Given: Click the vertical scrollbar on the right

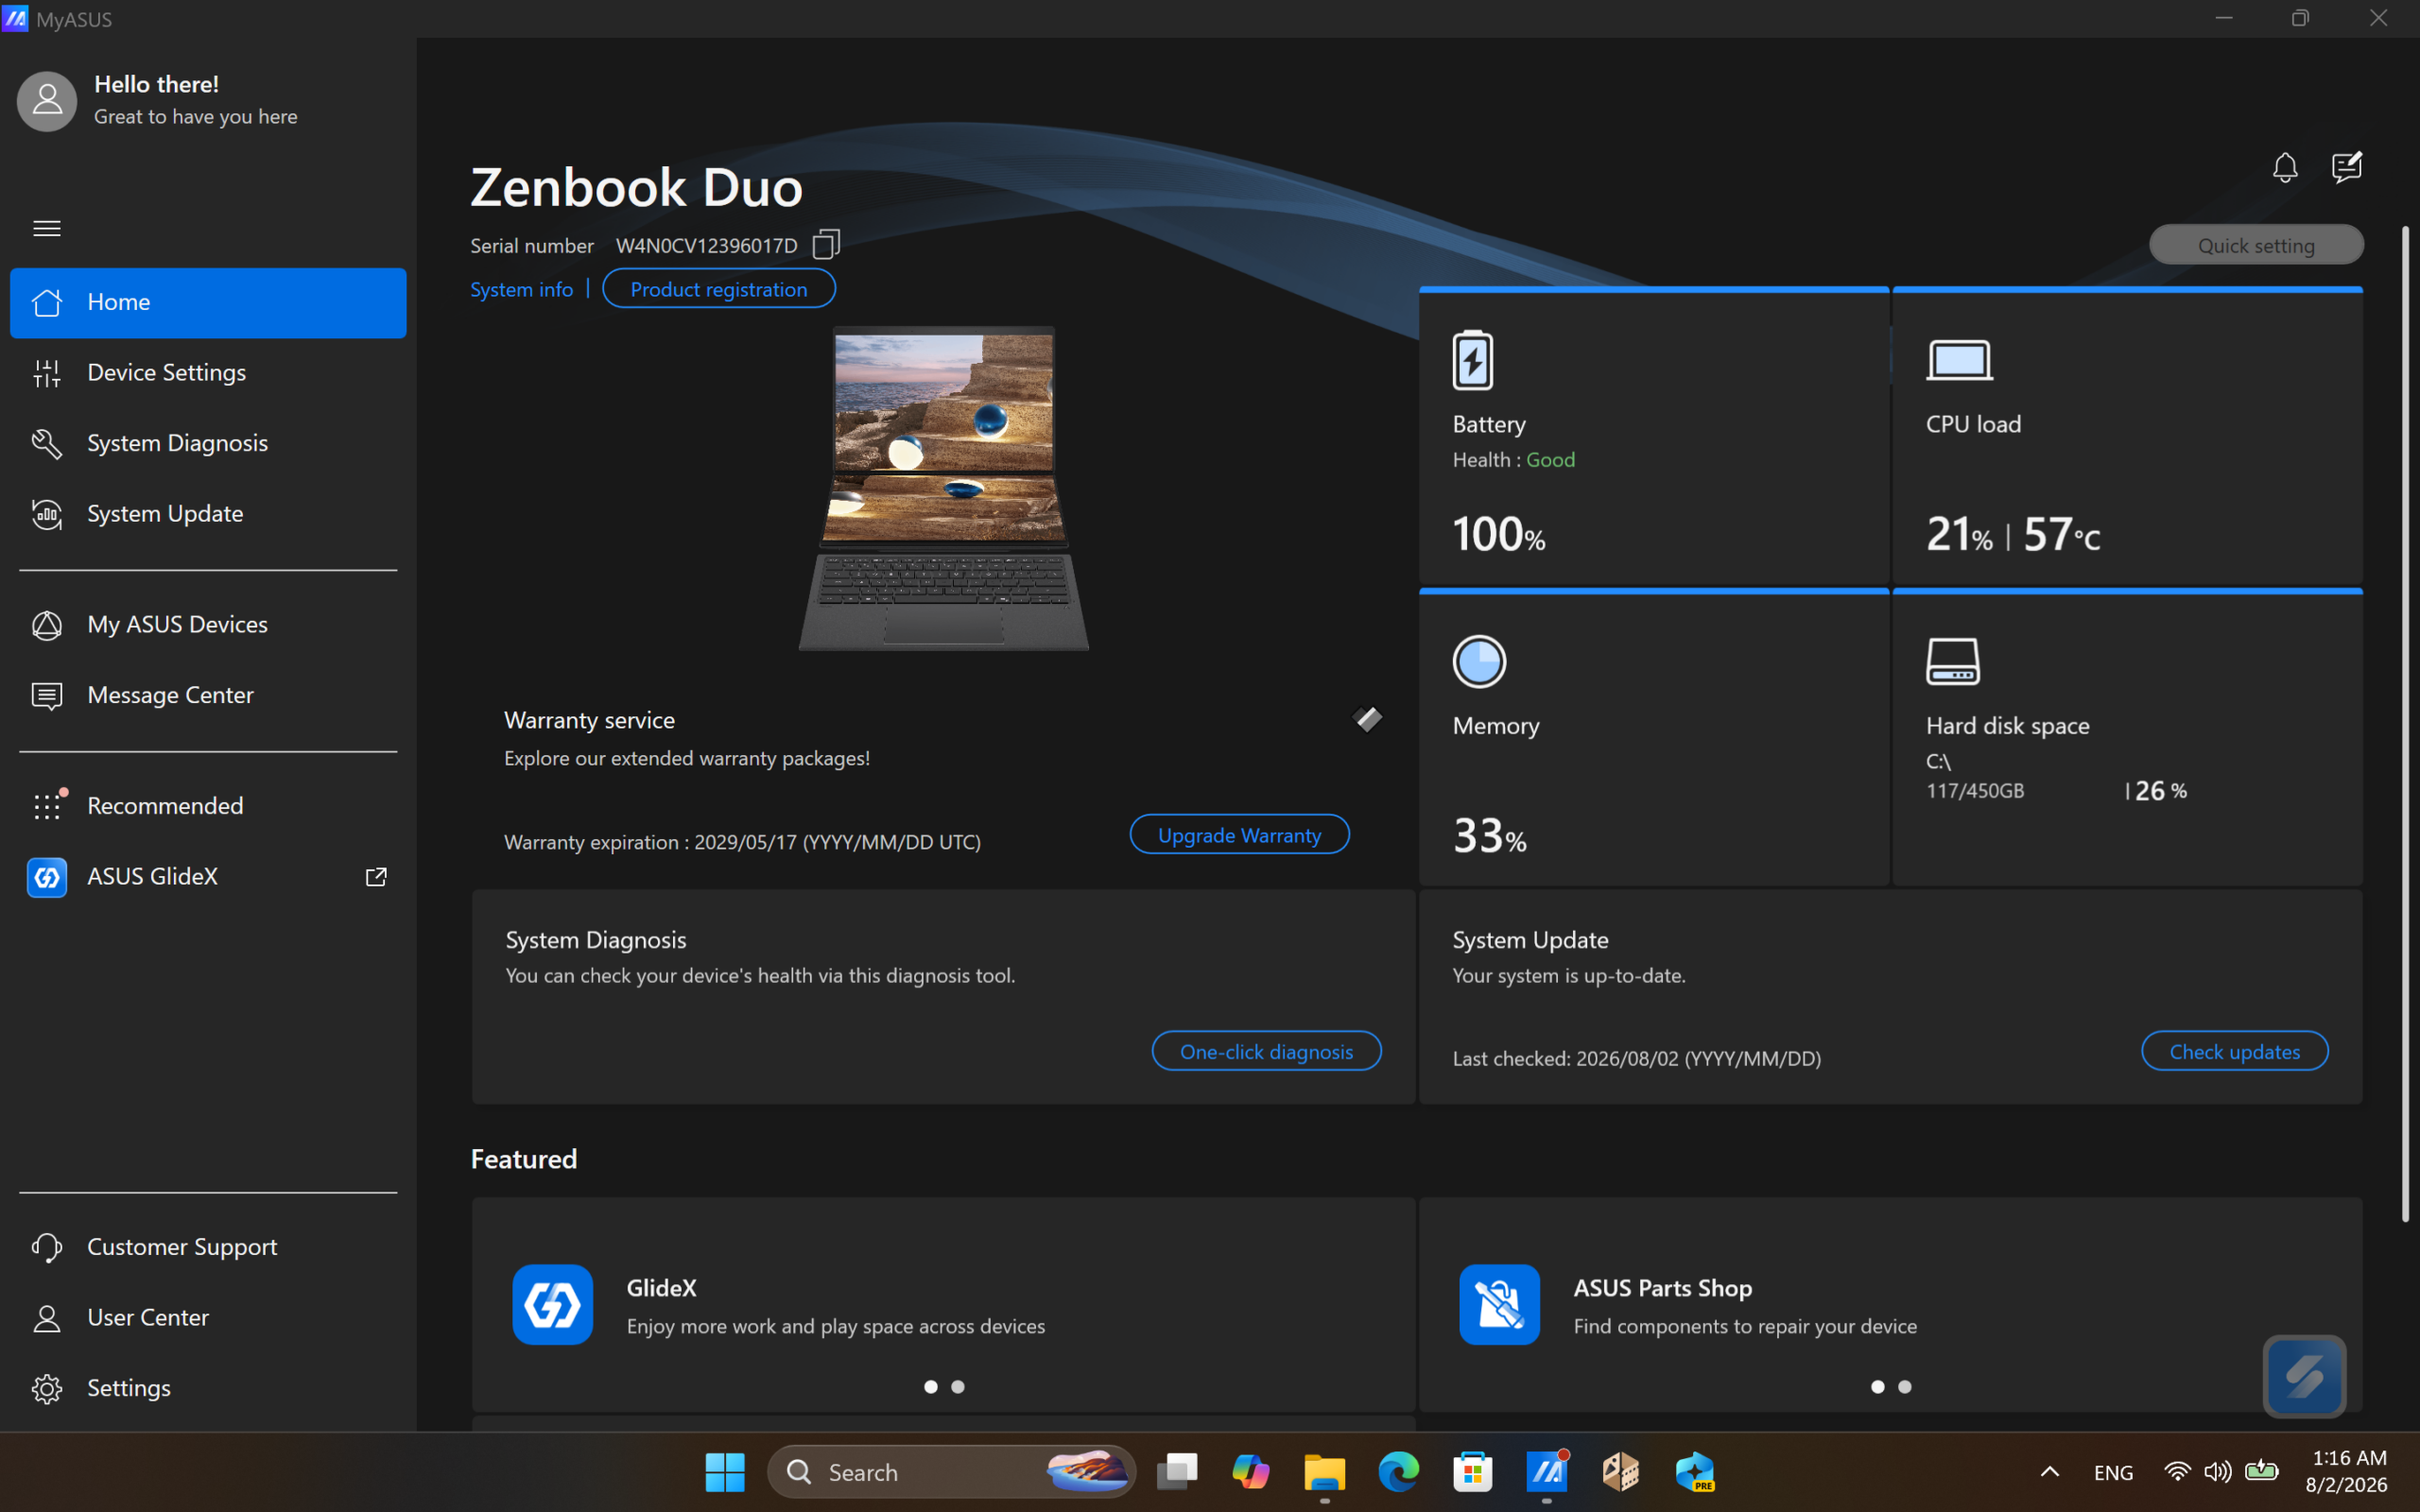Looking at the screenshot, I should (2405, 723).
